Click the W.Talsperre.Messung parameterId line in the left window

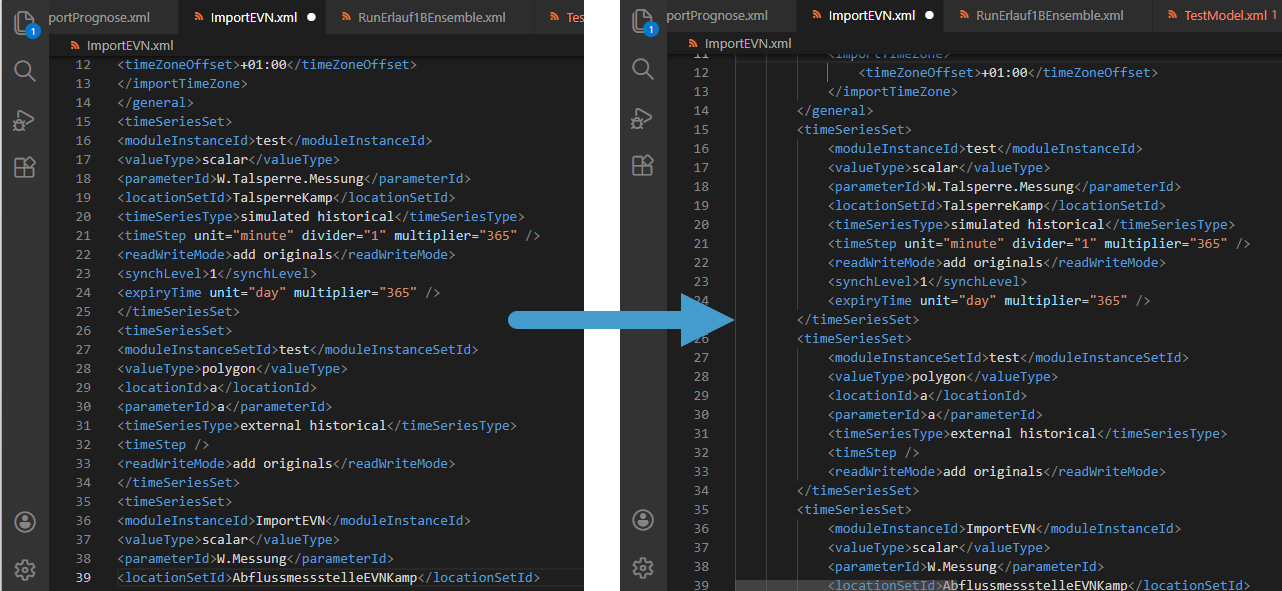(294, 178)
